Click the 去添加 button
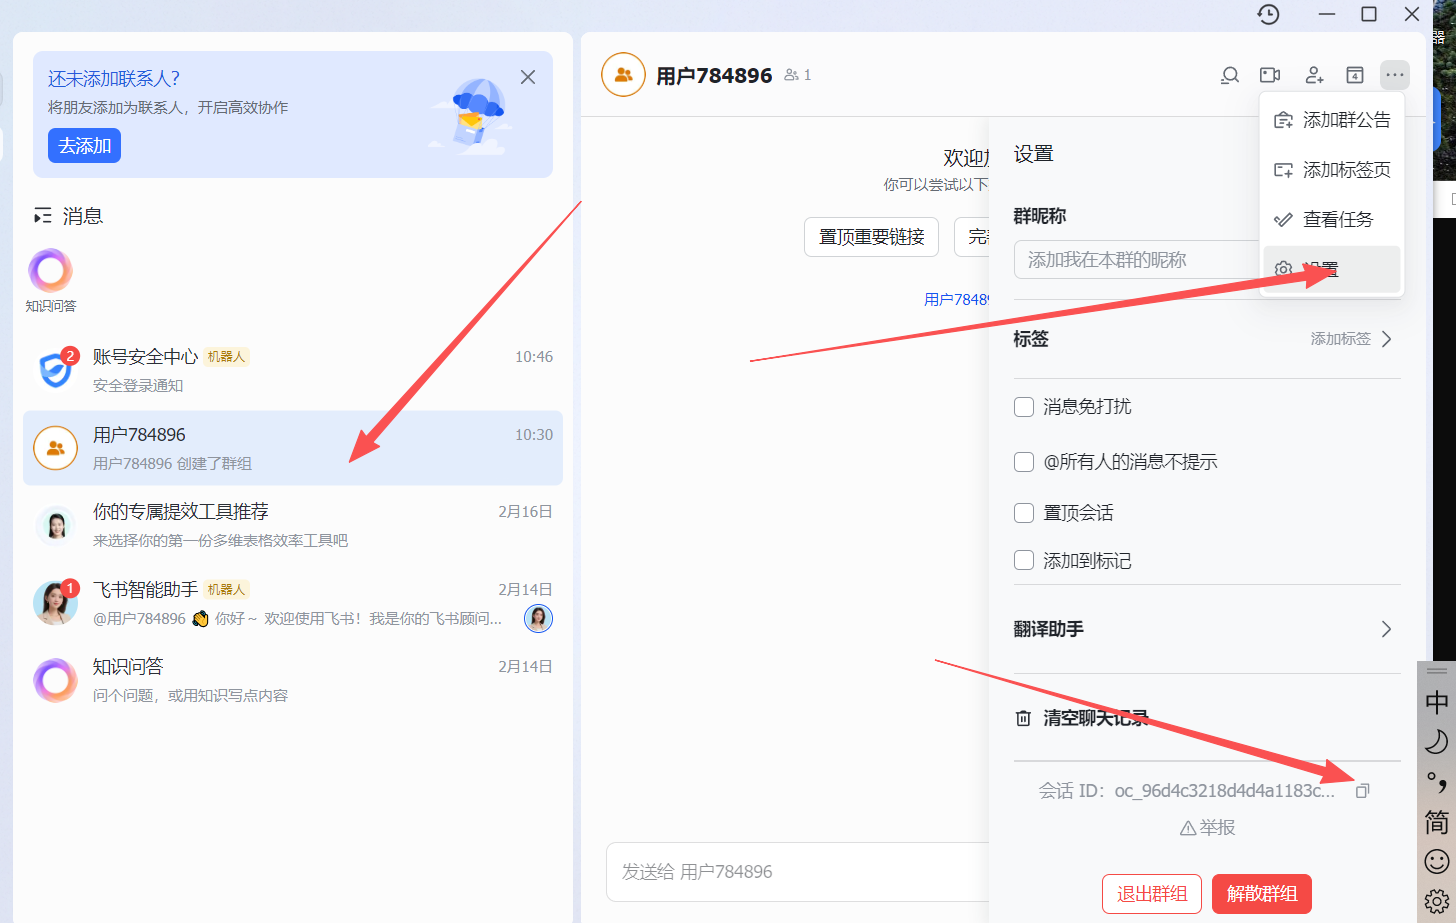Image resolution: width=1456 pixels, height=923 pixels. [x=85, y=146]
